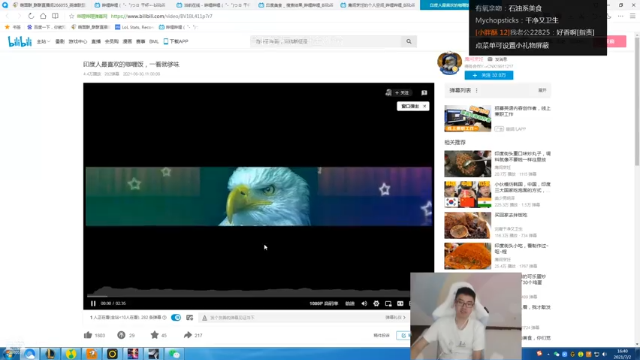Click the bilibili logo
This screenshot has height=360, width=640.
(20, 41)
